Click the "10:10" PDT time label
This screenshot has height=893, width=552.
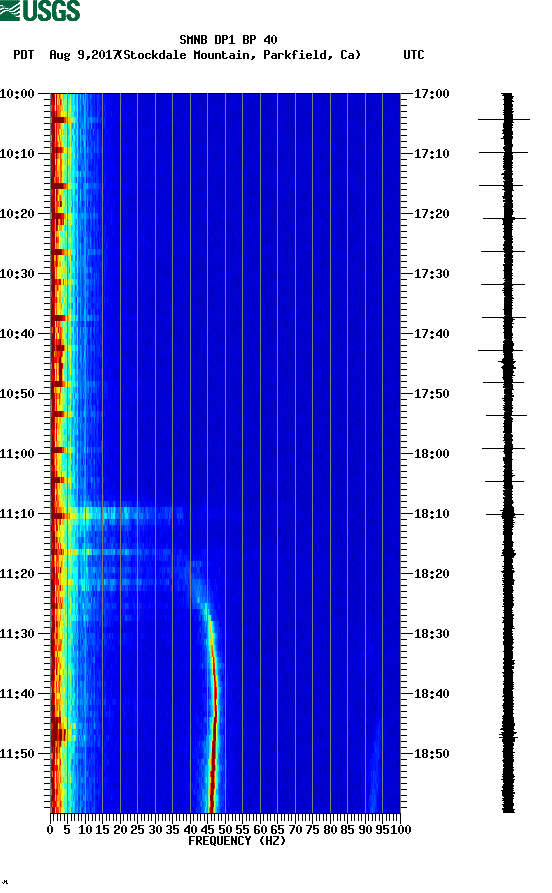tap(17, 153)
